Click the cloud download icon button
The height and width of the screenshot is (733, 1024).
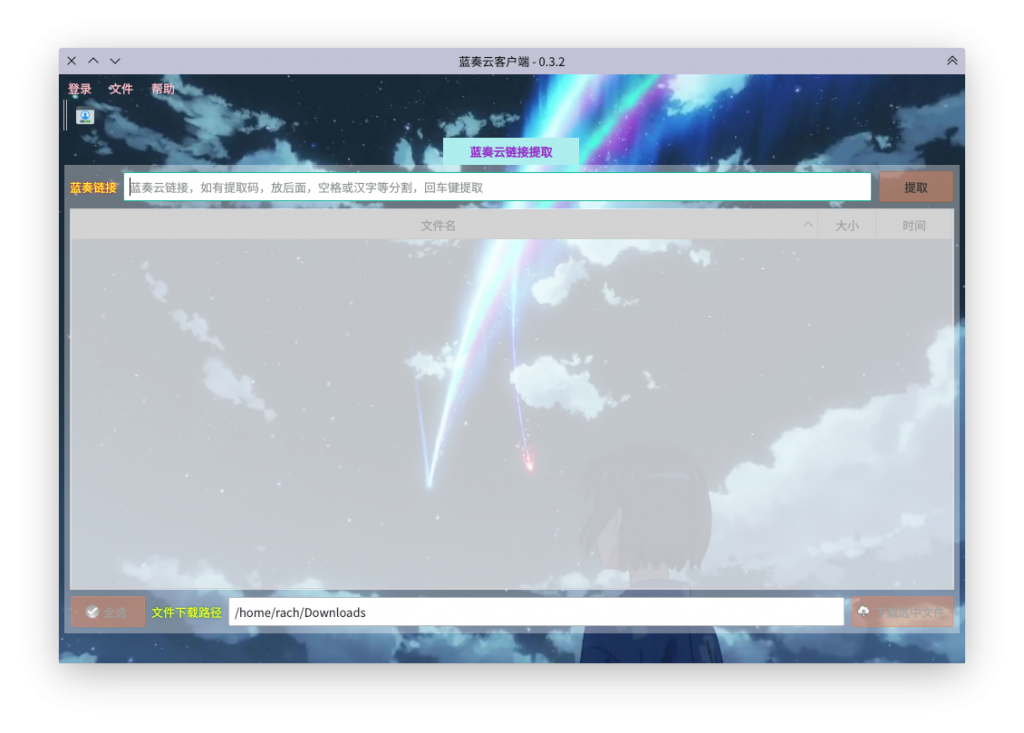click(863, 612)
